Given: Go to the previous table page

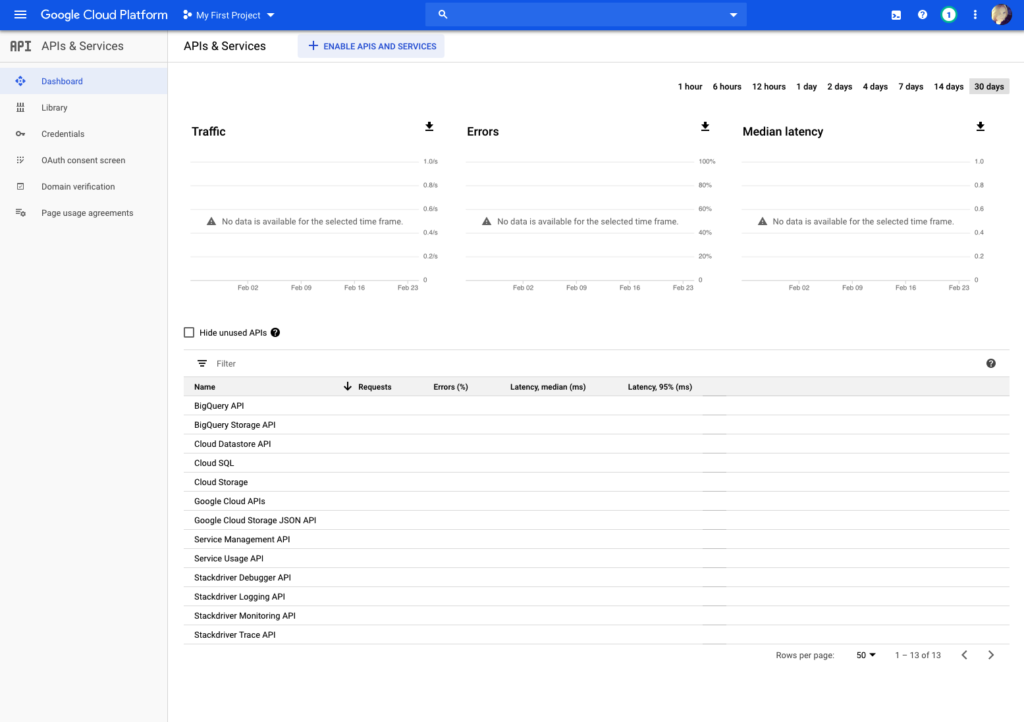Looking at the screenshot, I should 965,655.
